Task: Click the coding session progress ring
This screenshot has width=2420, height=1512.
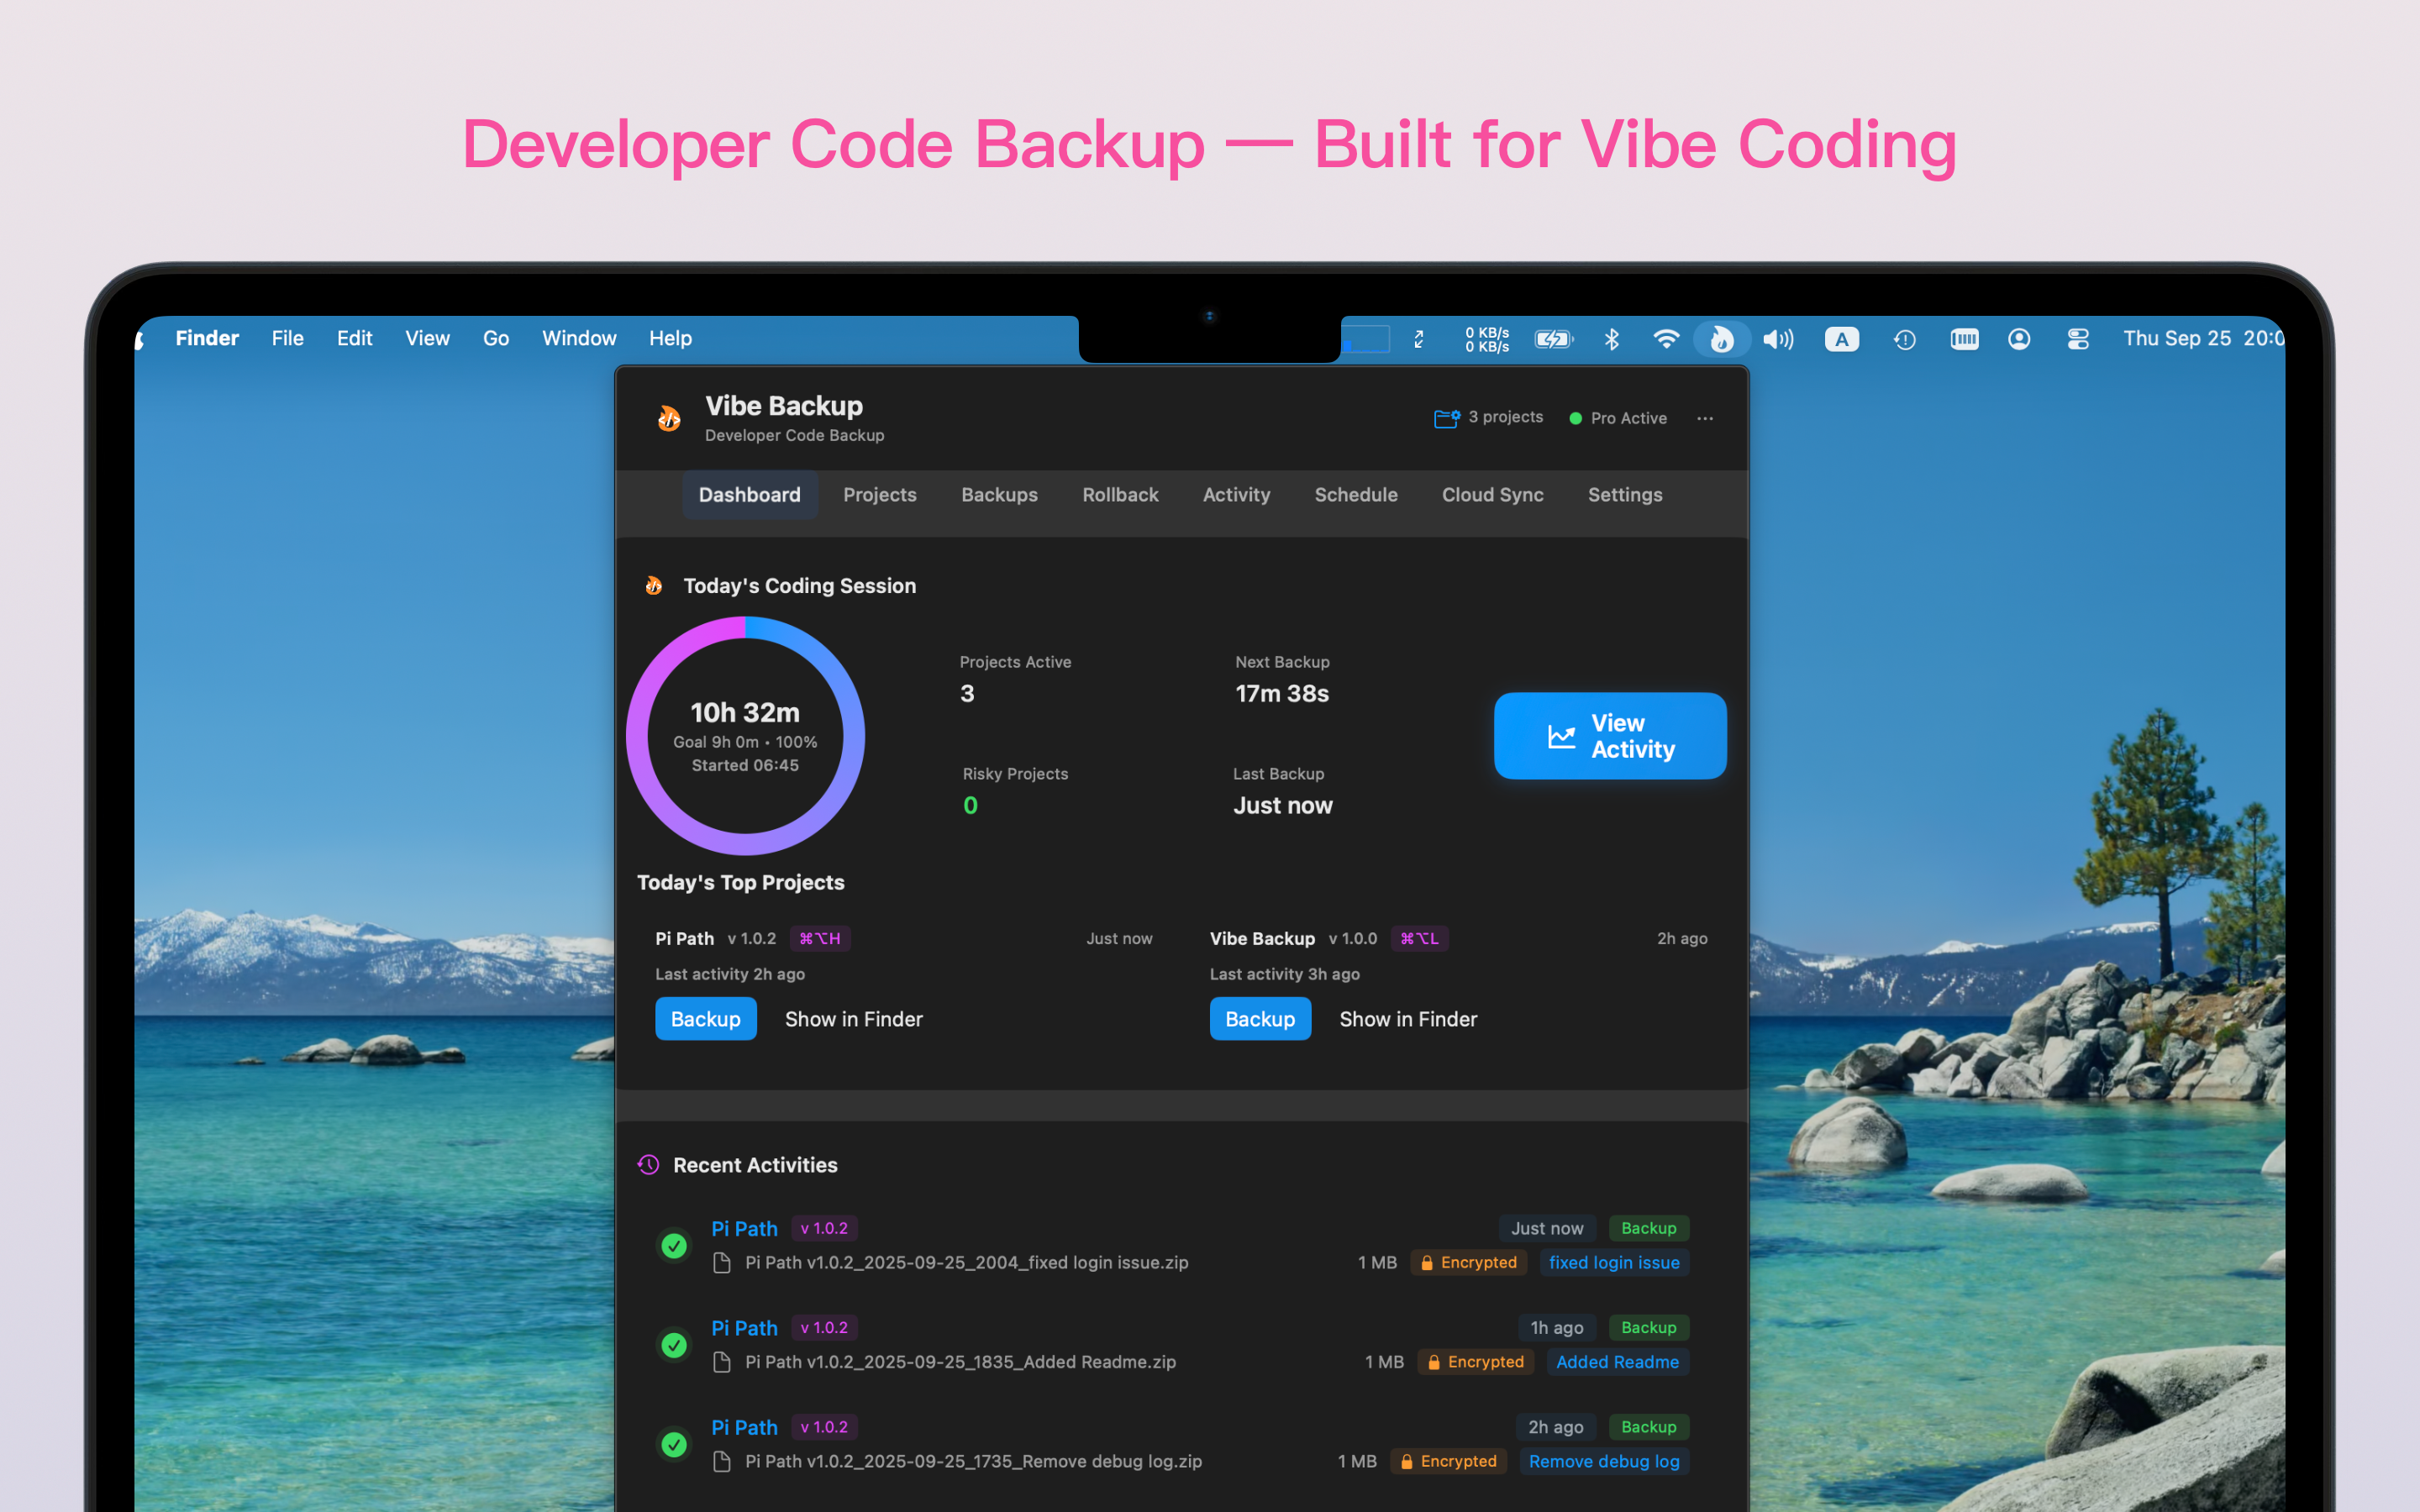Action: [745, 737]
